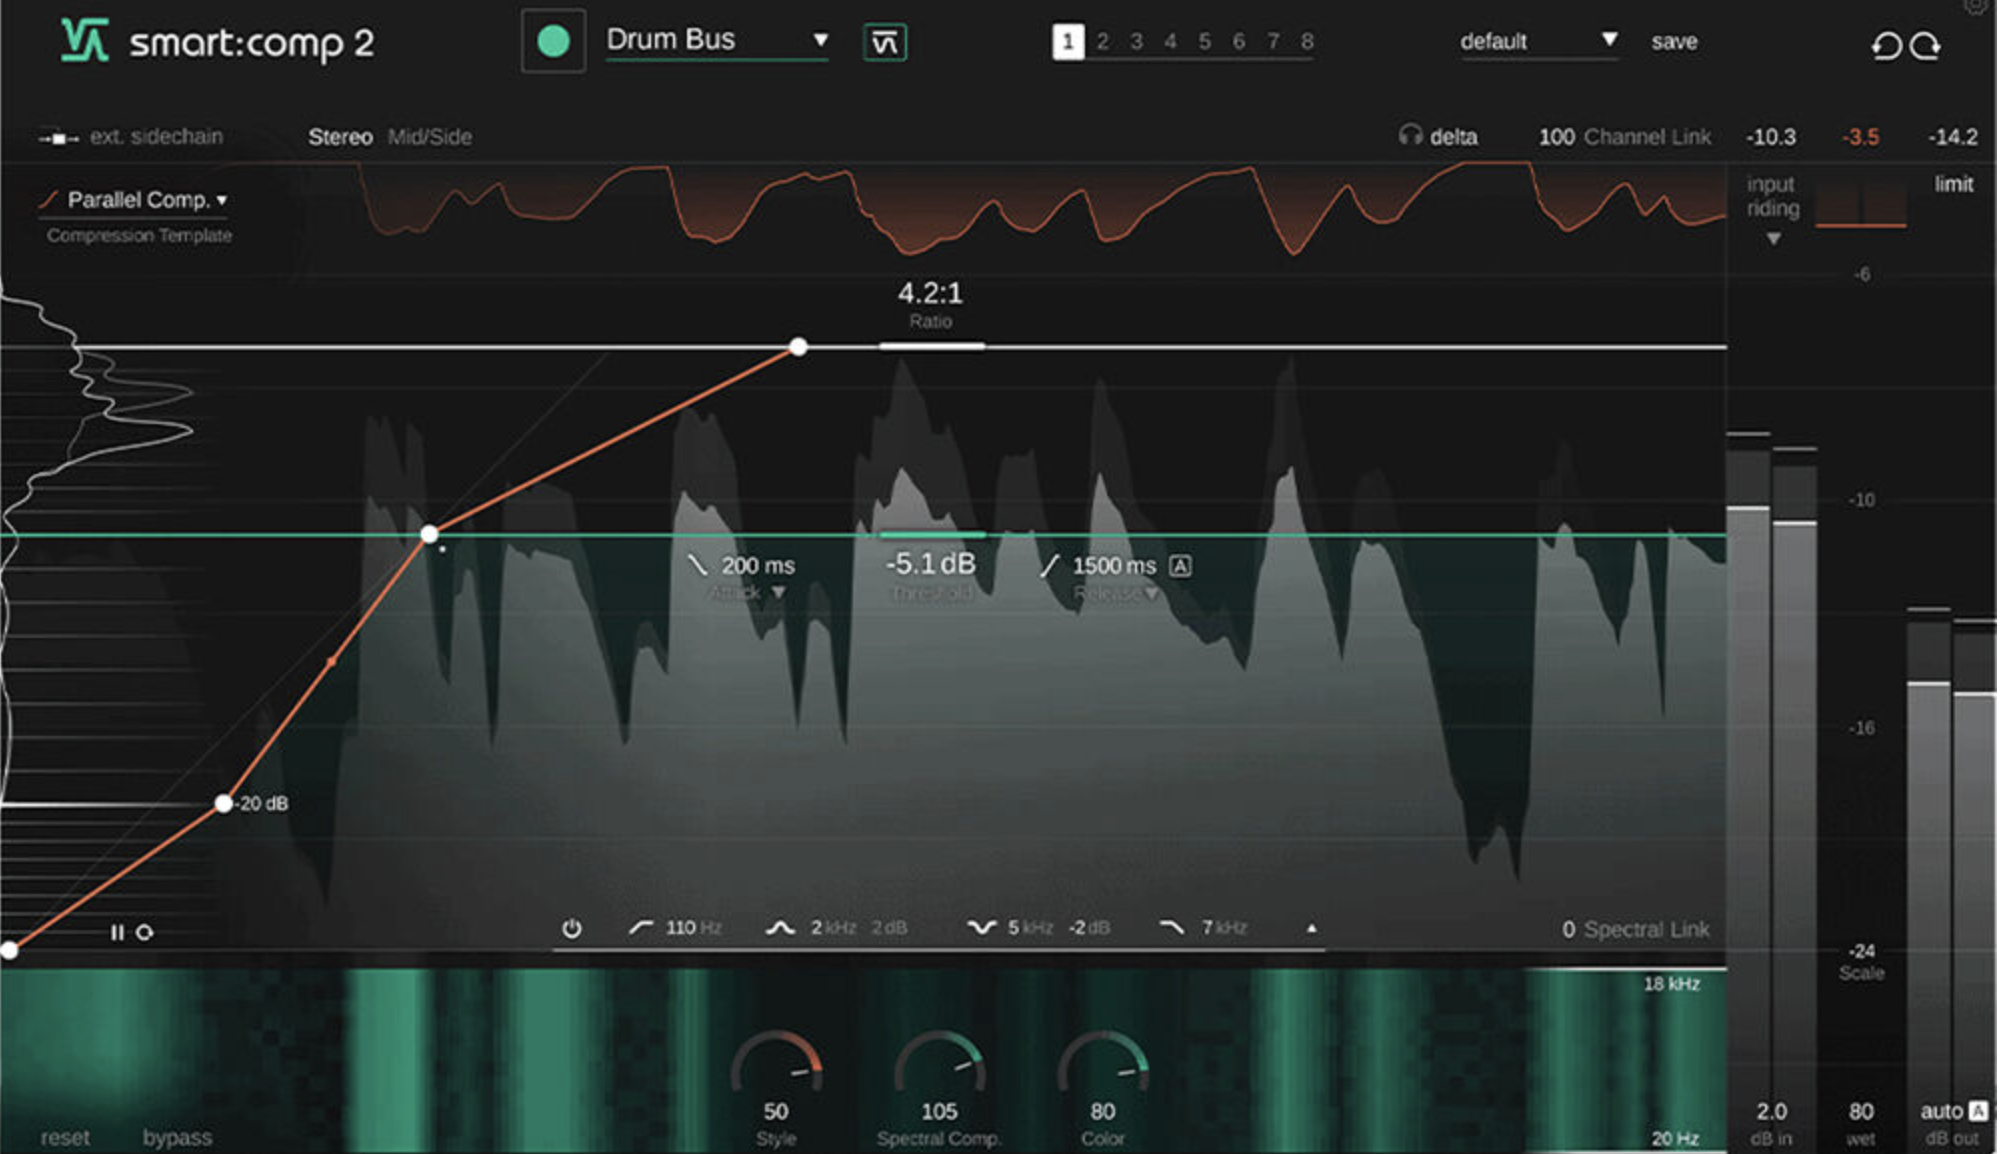Click the save preset button

click(1674, 42)
